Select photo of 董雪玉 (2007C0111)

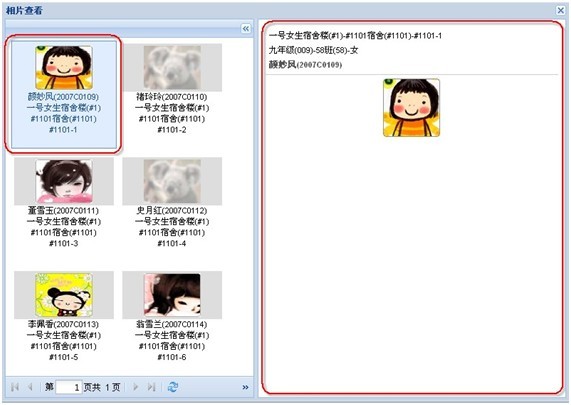coord(64,181)
